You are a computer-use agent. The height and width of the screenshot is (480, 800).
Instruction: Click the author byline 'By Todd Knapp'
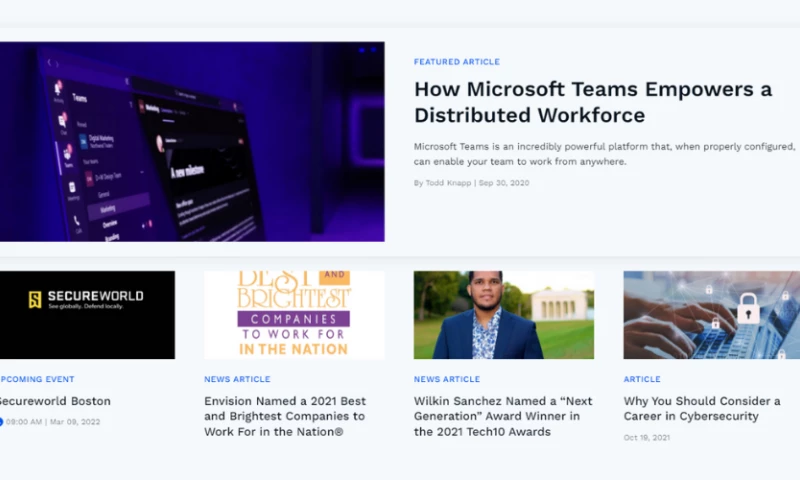(442, 183)
